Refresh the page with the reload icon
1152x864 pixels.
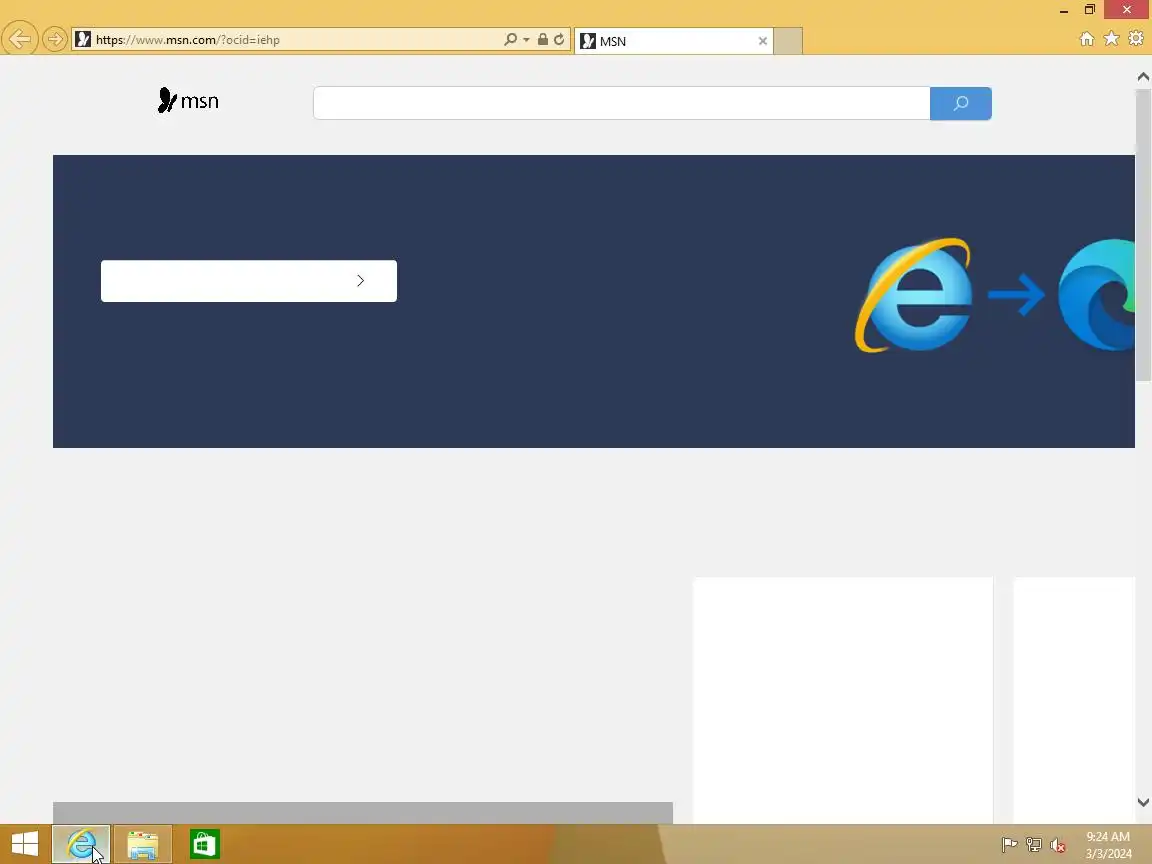click(559, 40)
